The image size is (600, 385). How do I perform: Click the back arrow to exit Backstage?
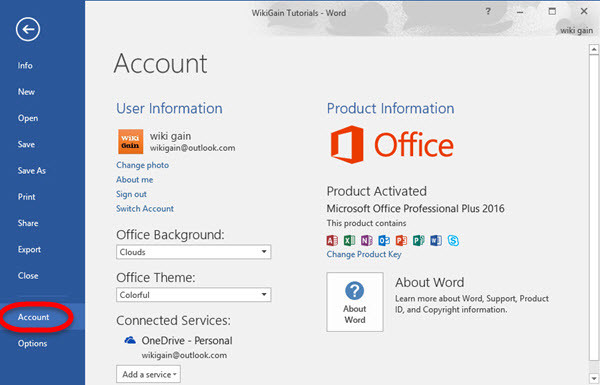tap(28, 29)
